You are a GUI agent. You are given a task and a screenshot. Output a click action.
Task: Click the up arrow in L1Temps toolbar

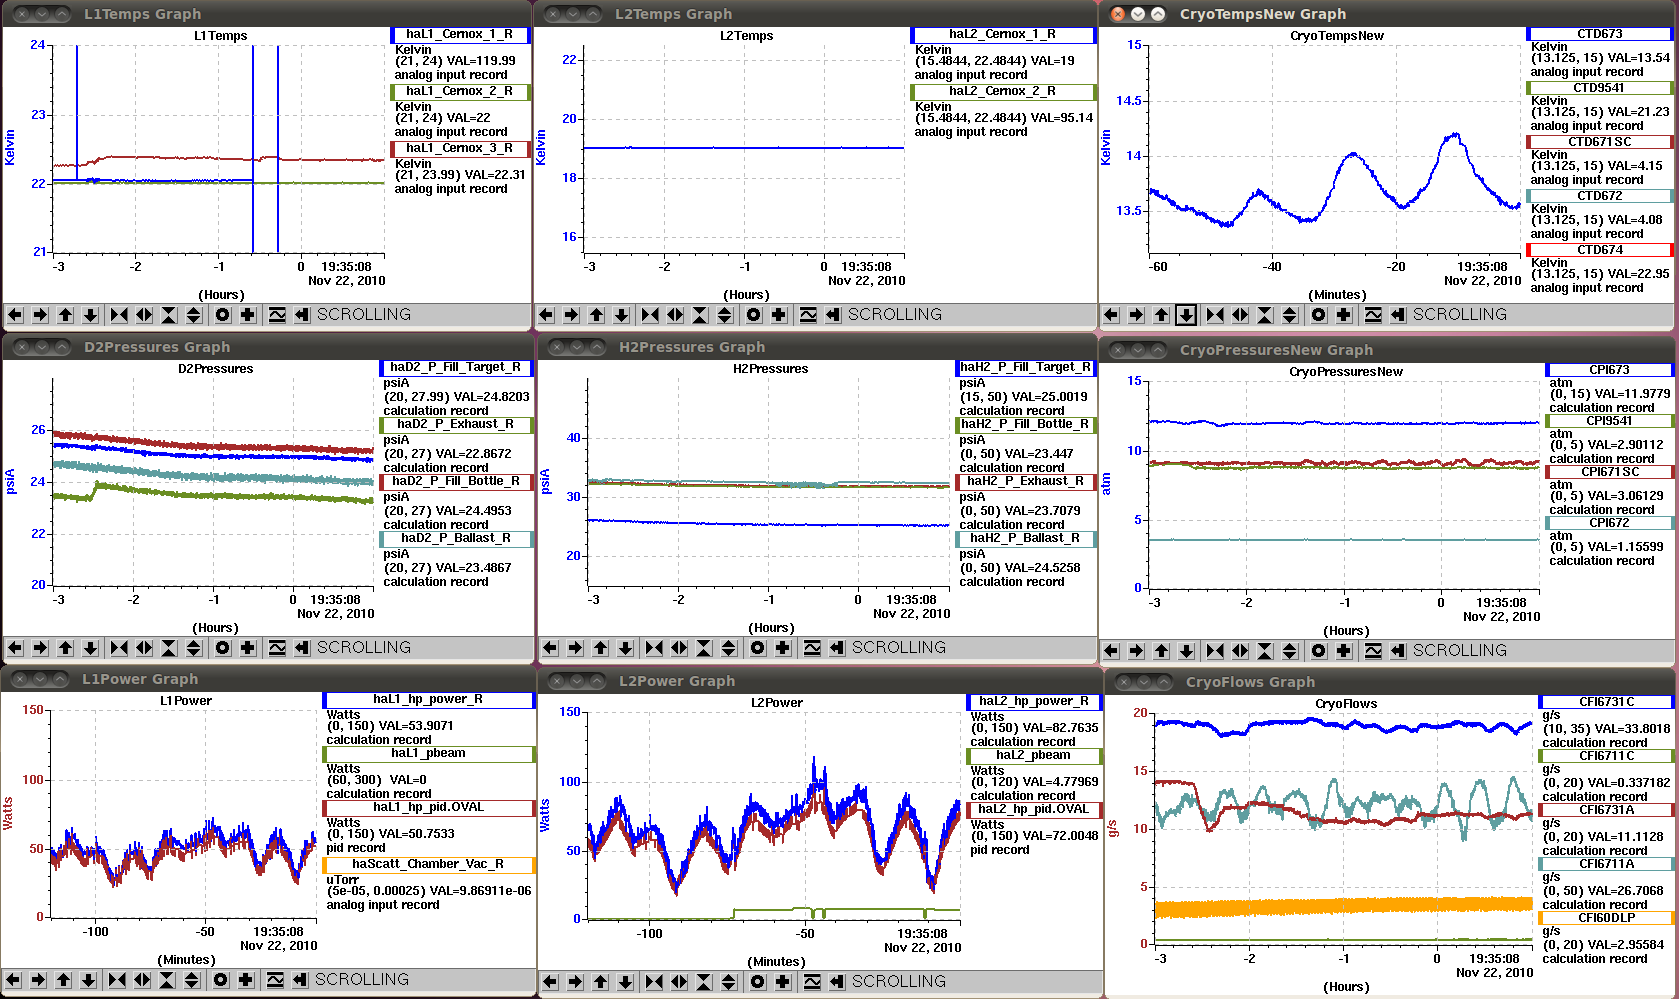click(65, 315)
